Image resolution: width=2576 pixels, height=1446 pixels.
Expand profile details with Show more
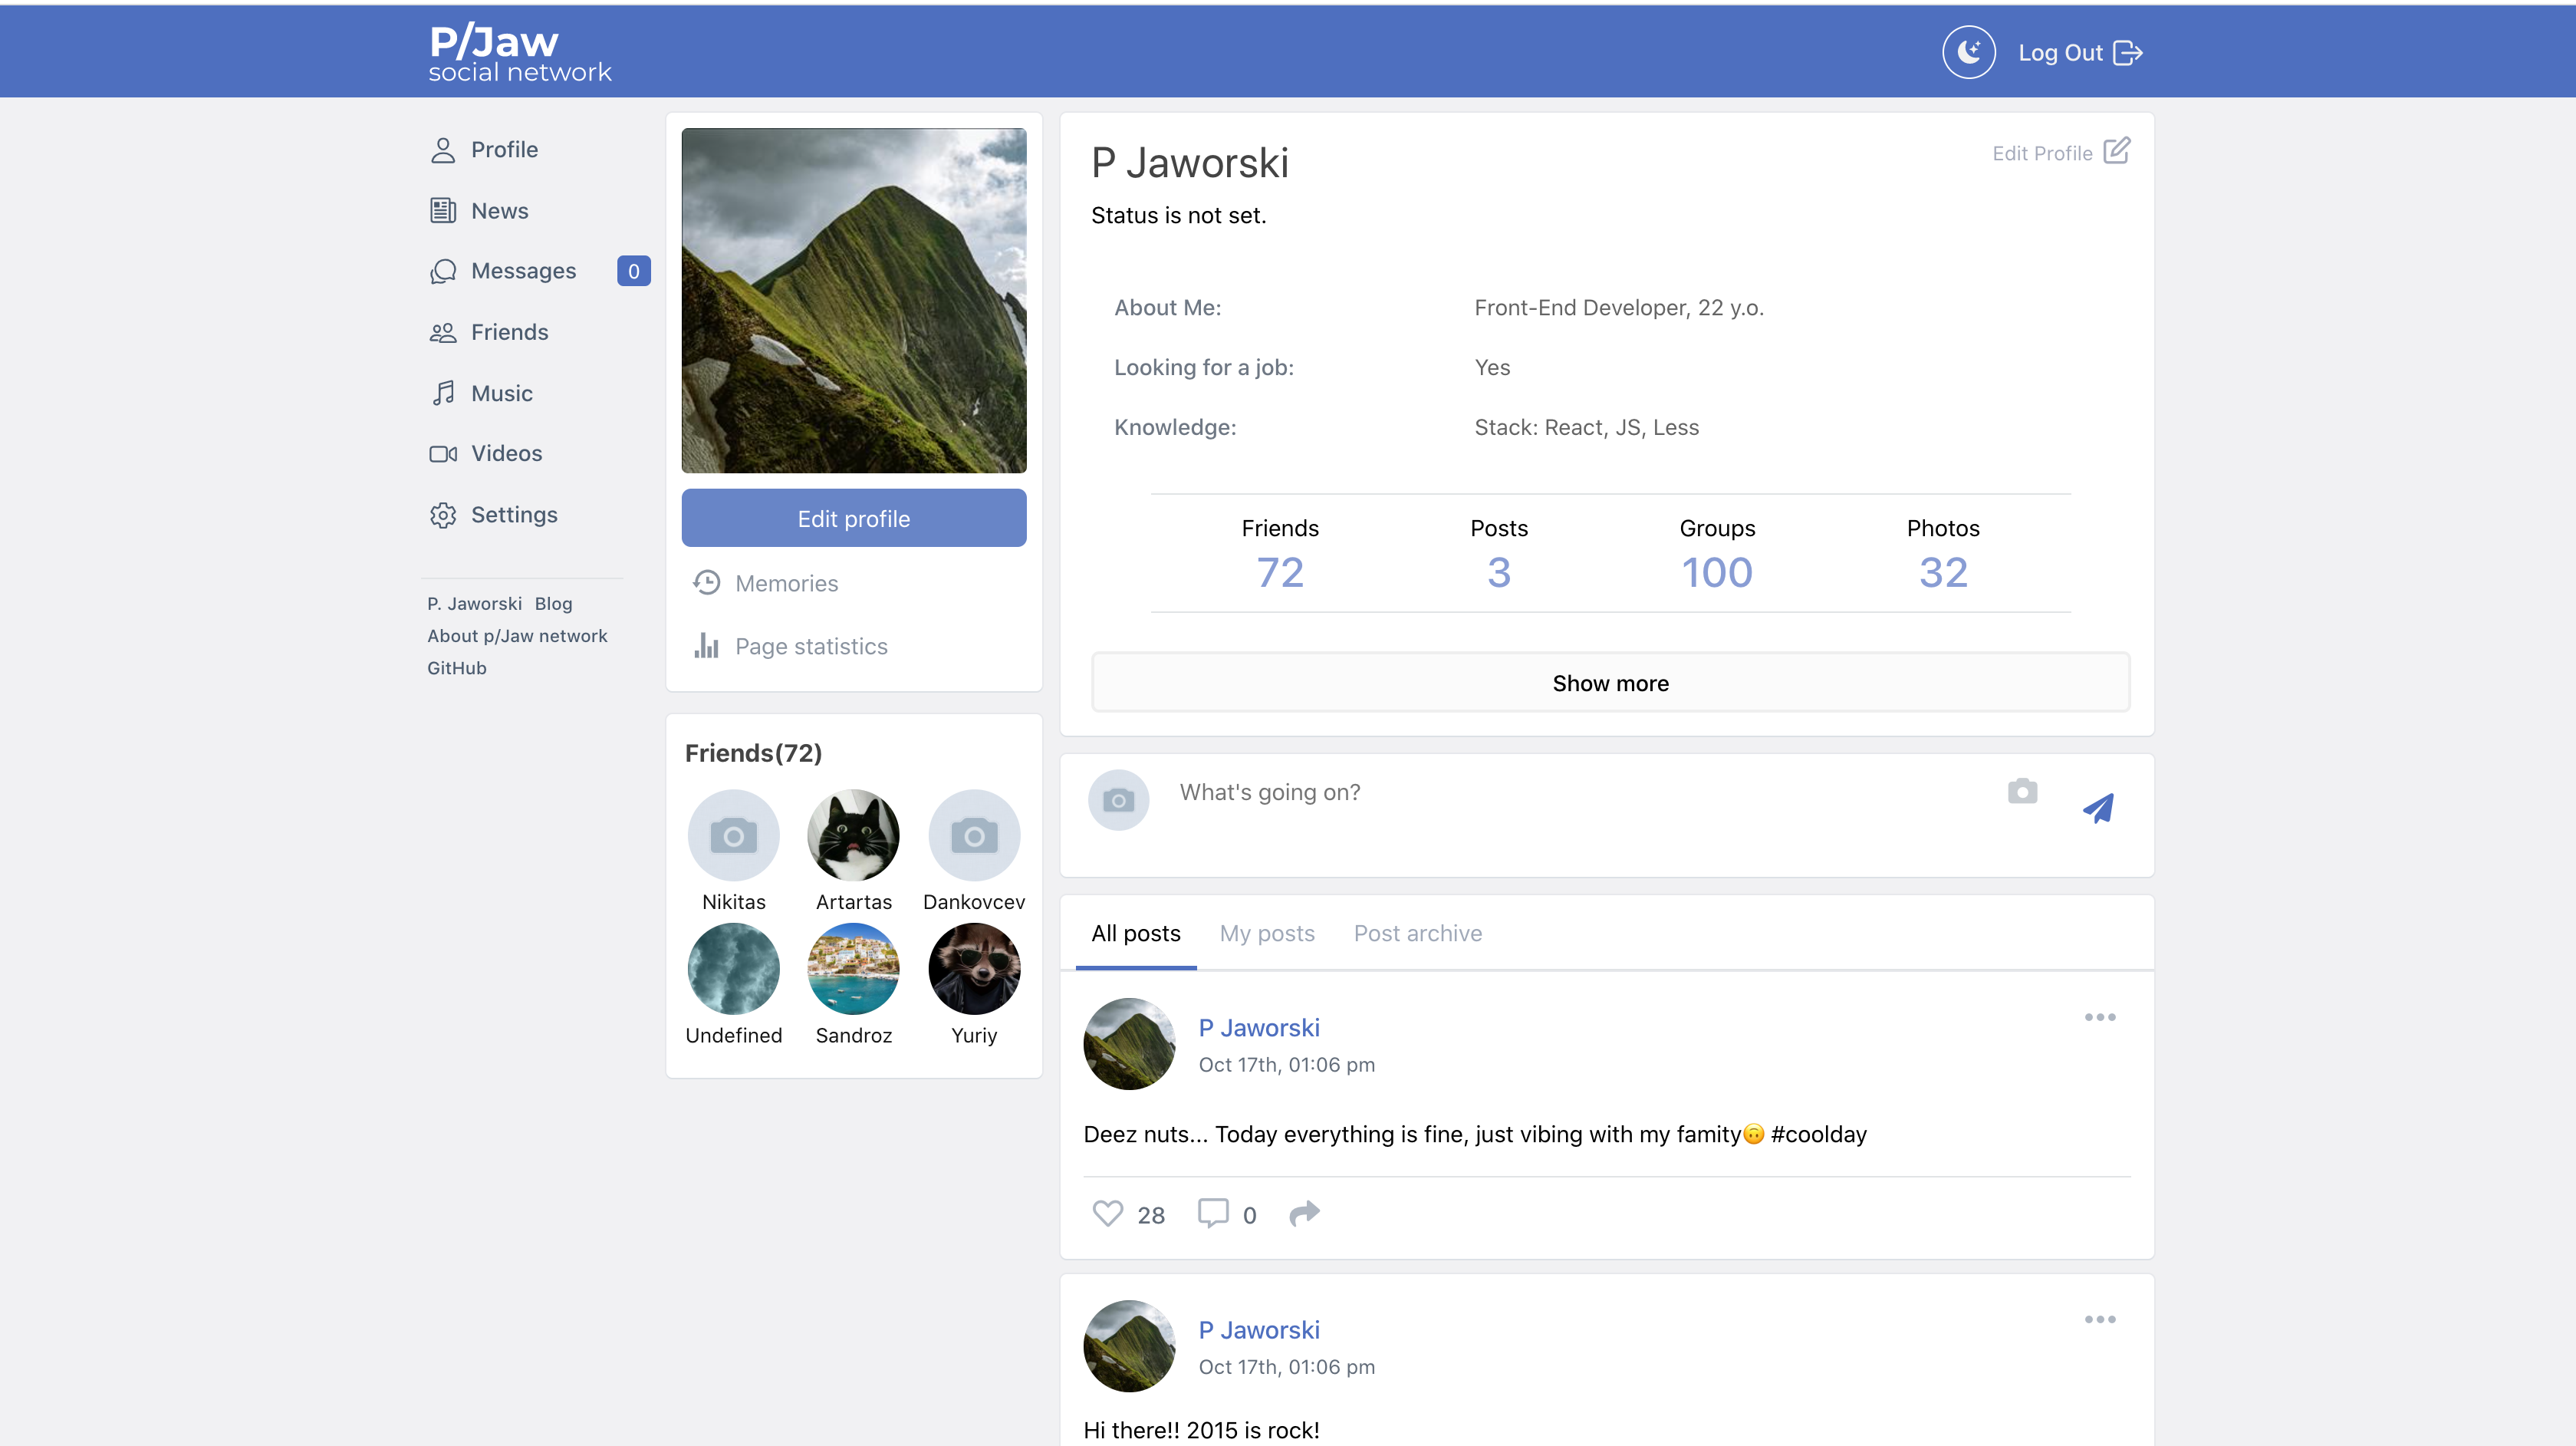pos(1610,683)
